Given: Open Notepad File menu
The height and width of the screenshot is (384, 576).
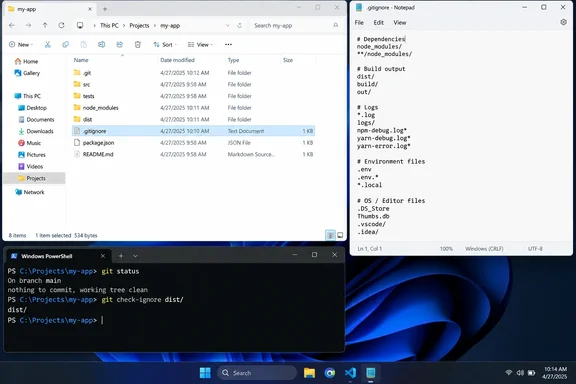Looking at the screenshot, I should pos(359,22).
